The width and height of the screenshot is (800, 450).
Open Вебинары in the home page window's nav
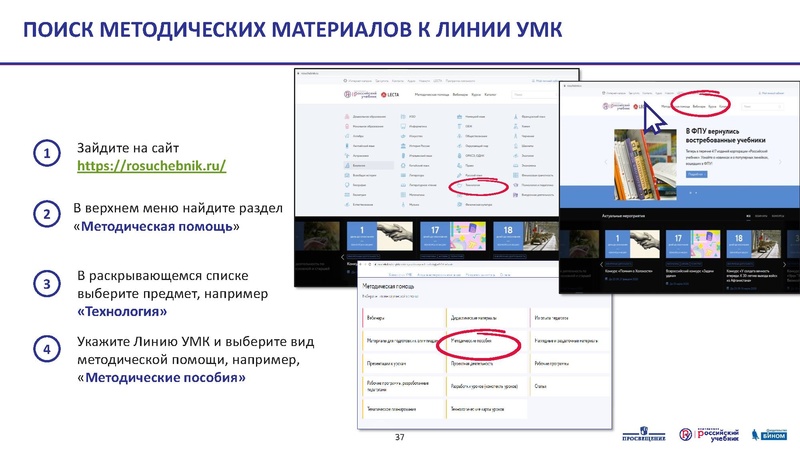click(x=699, y=106)
